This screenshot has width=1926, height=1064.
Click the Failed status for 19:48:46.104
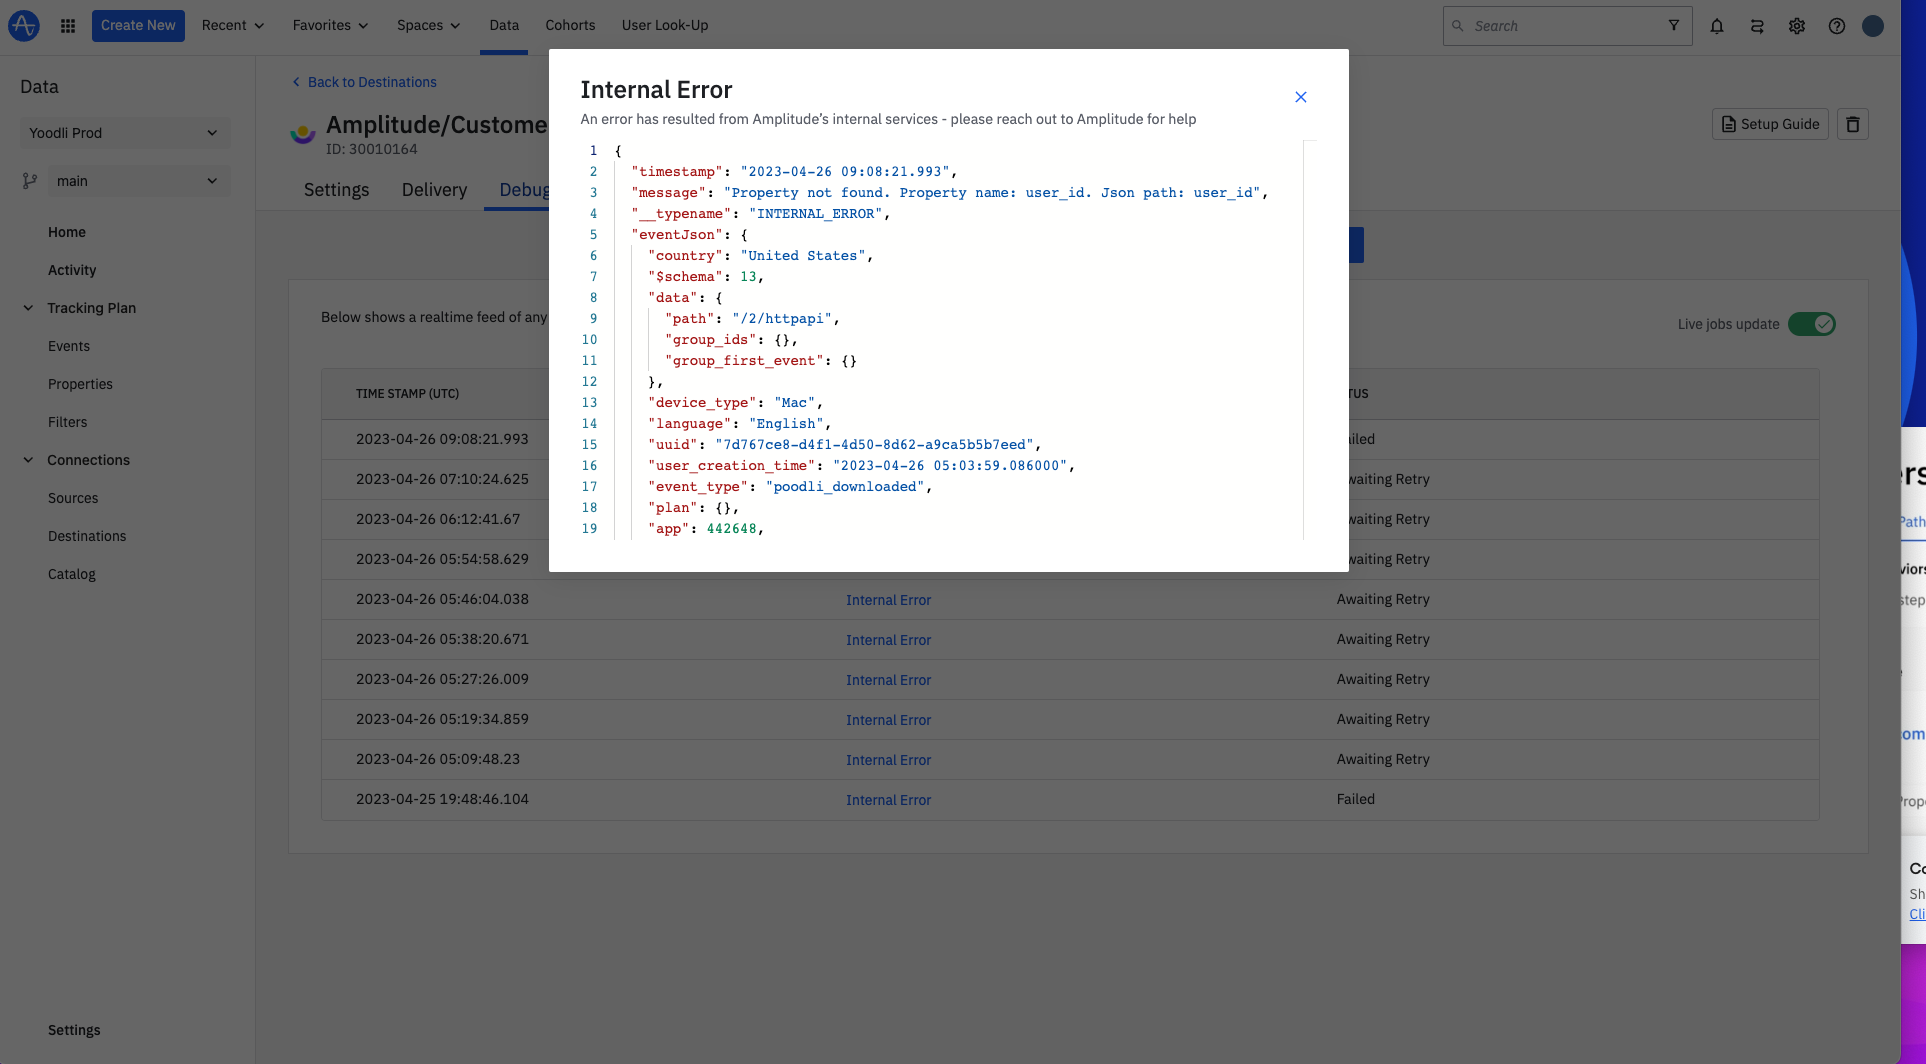pyautogui.click(x=1356, y=799)
